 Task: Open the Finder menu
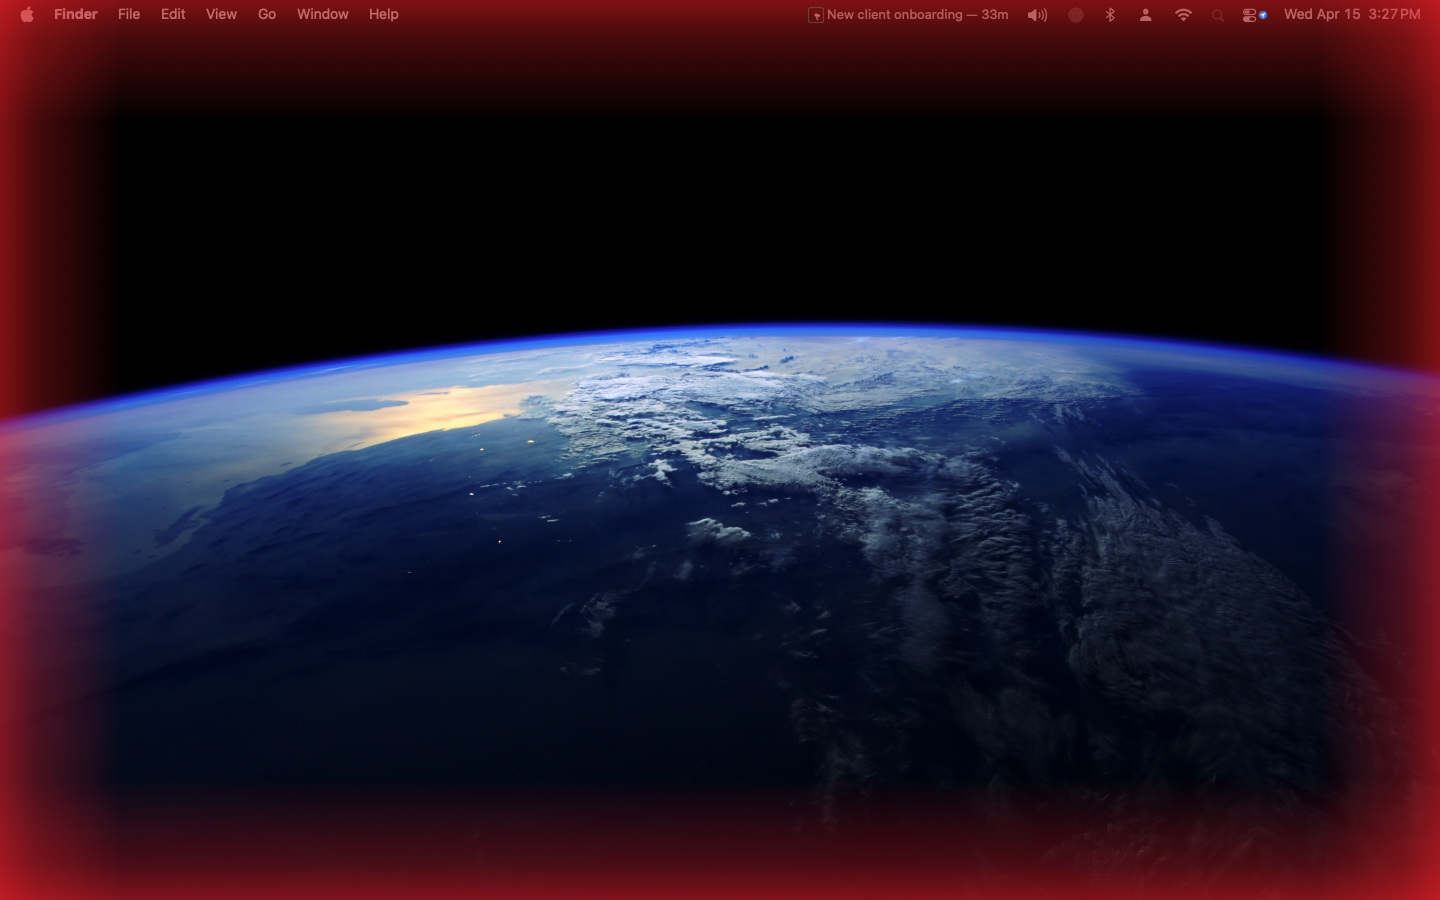76,14
